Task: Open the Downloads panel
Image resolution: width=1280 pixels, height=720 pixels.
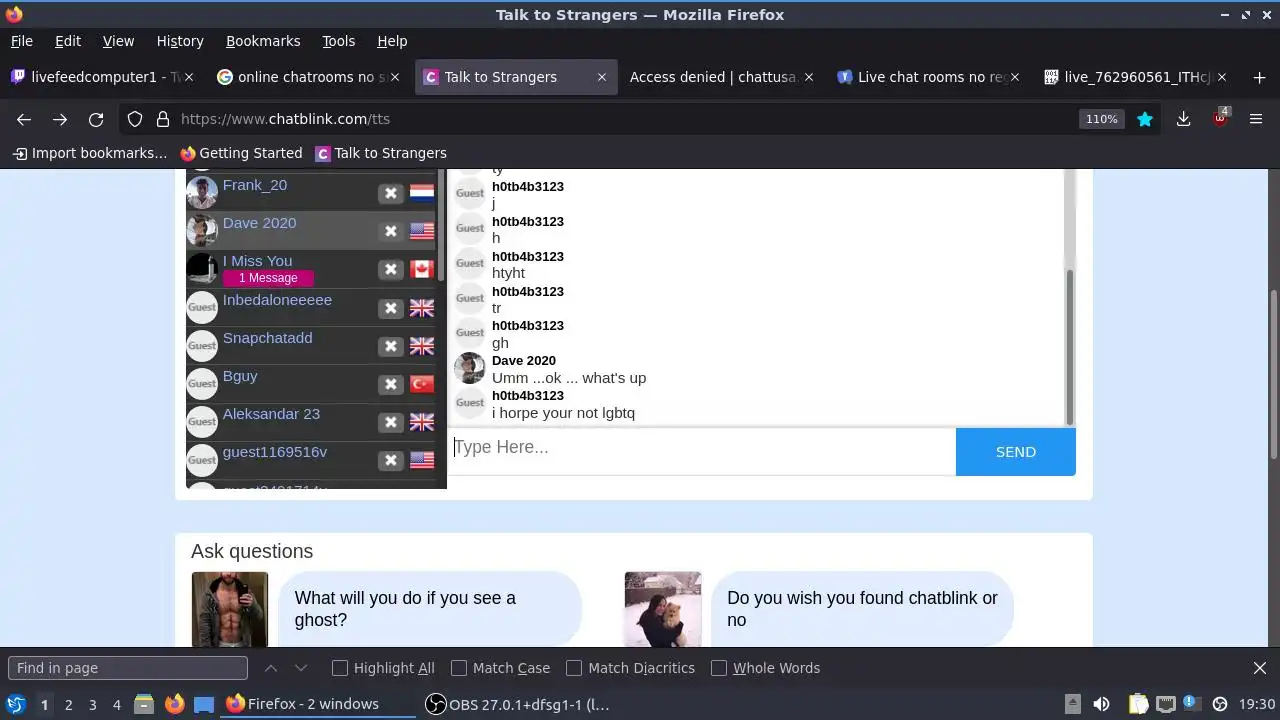Action: point(1183,119)
